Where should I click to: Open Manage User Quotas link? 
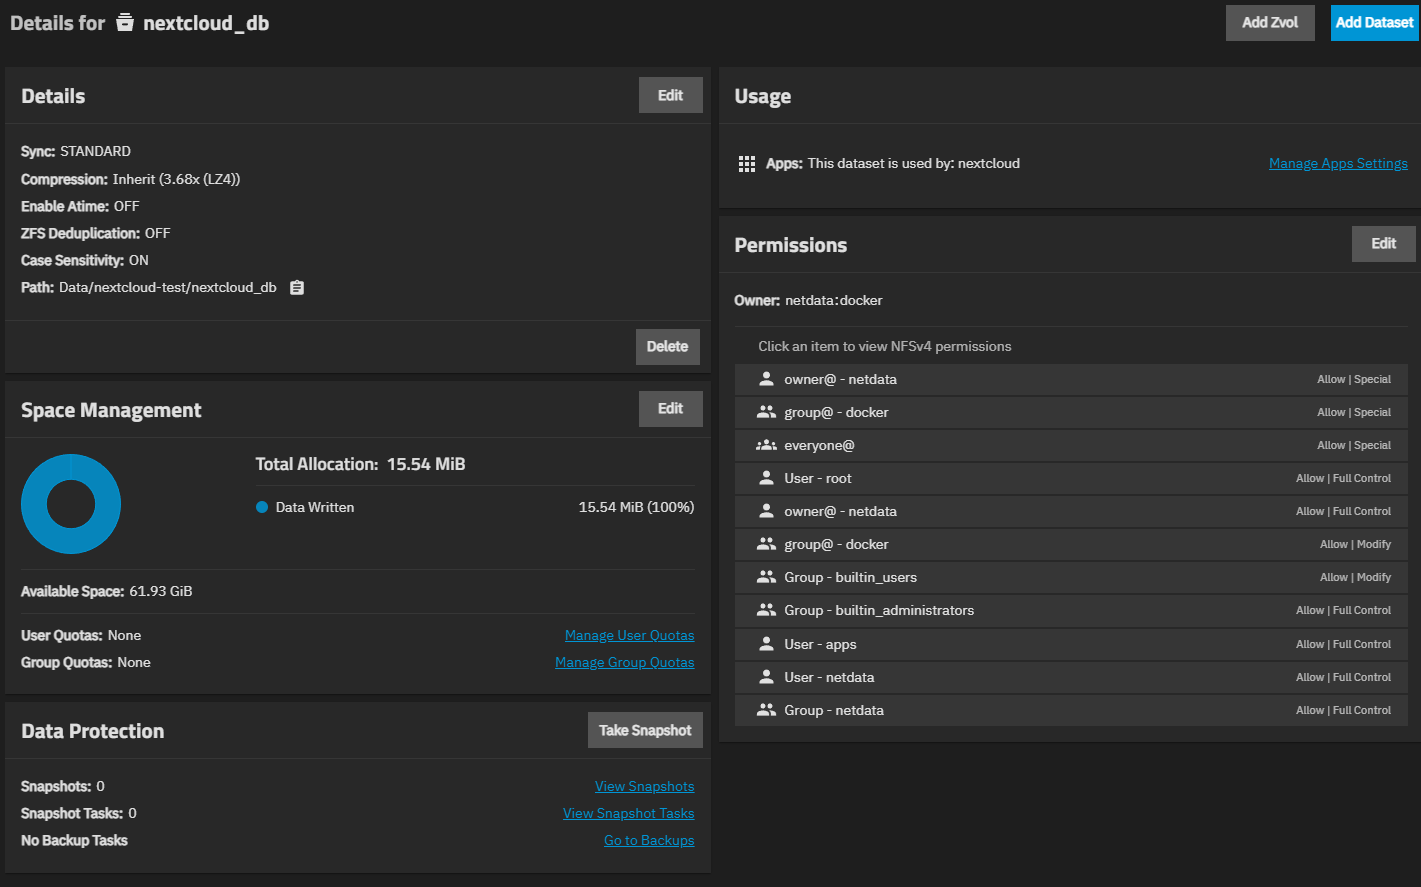point(629,636)
